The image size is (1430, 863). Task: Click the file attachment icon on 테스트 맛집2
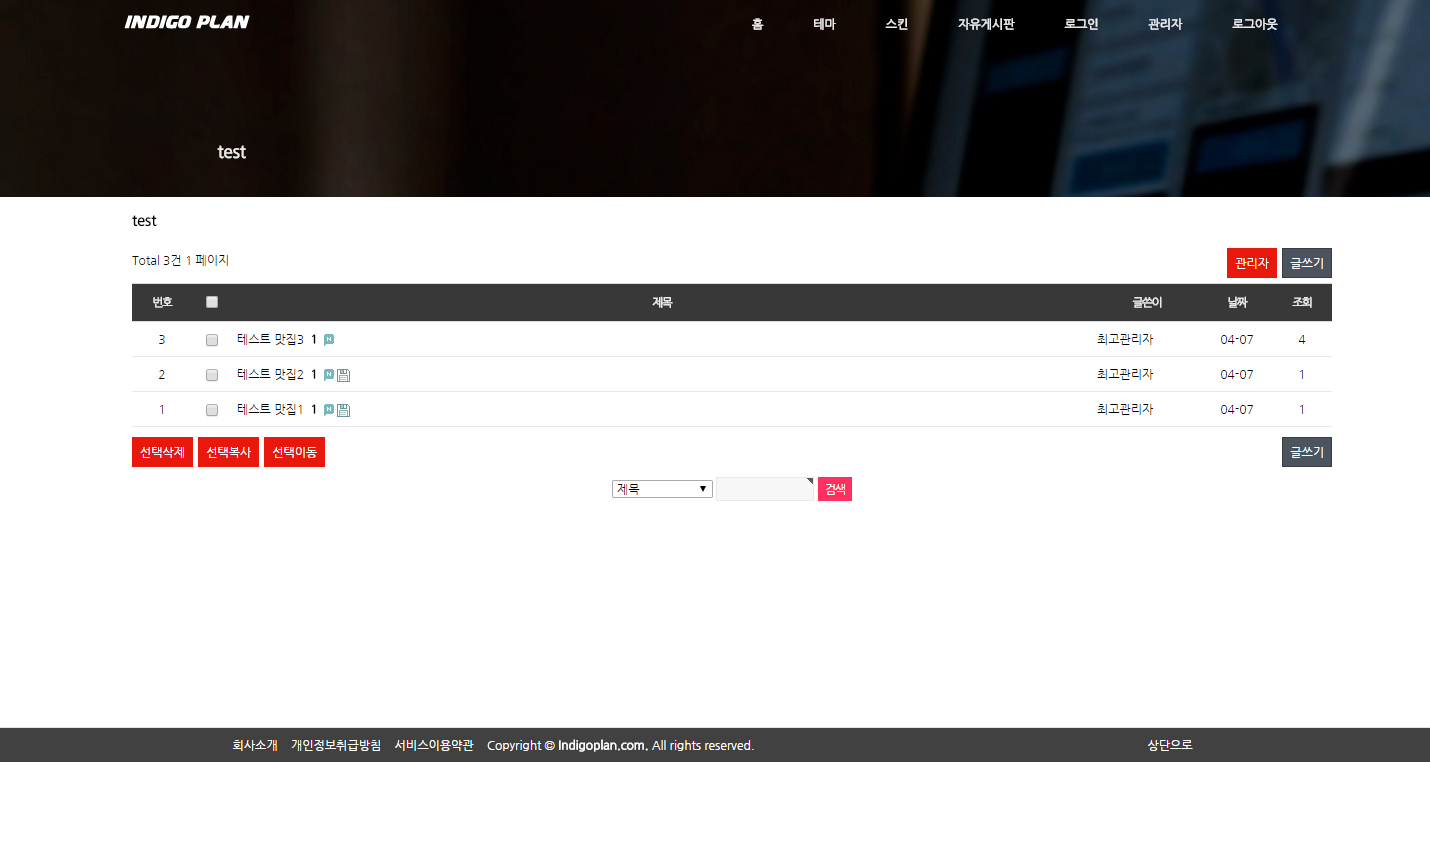point(344,375)
